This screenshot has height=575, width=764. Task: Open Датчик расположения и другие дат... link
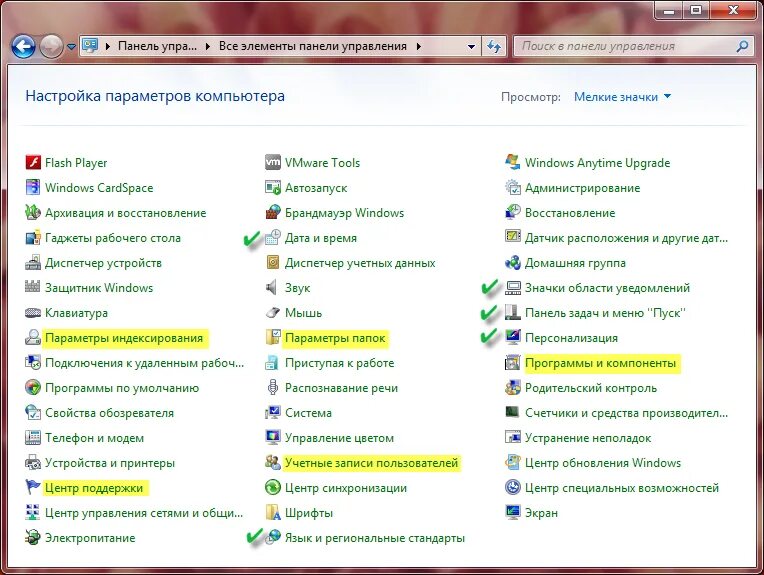626,237
